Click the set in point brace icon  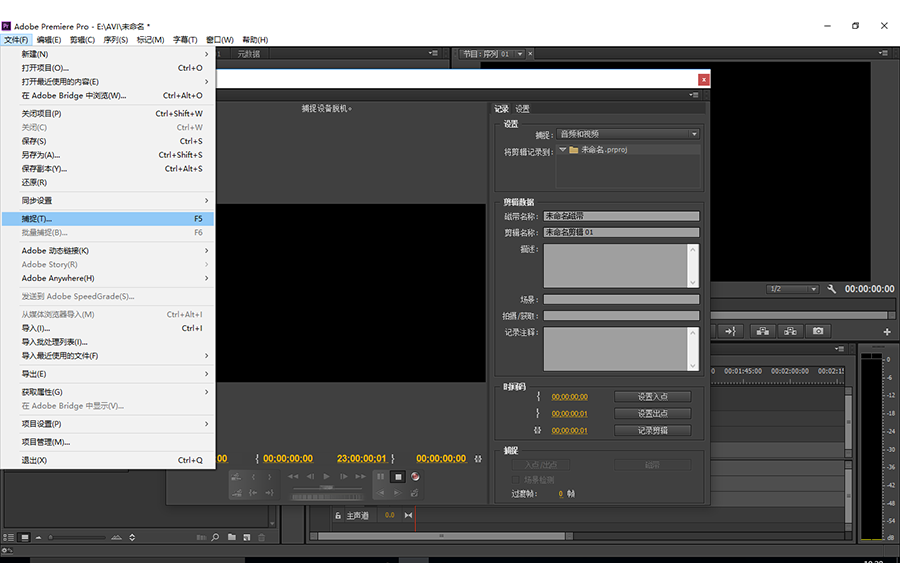click(x=253, y=477)
